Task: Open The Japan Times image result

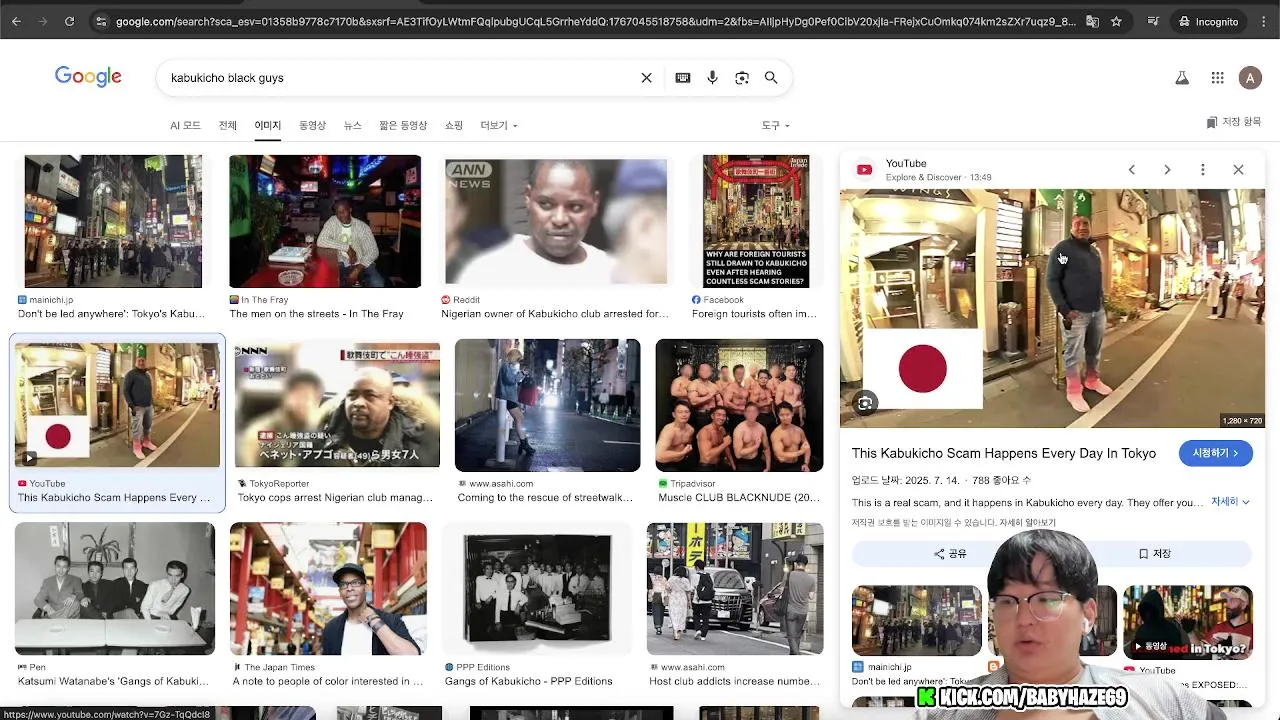Action: tap(328, 588)
